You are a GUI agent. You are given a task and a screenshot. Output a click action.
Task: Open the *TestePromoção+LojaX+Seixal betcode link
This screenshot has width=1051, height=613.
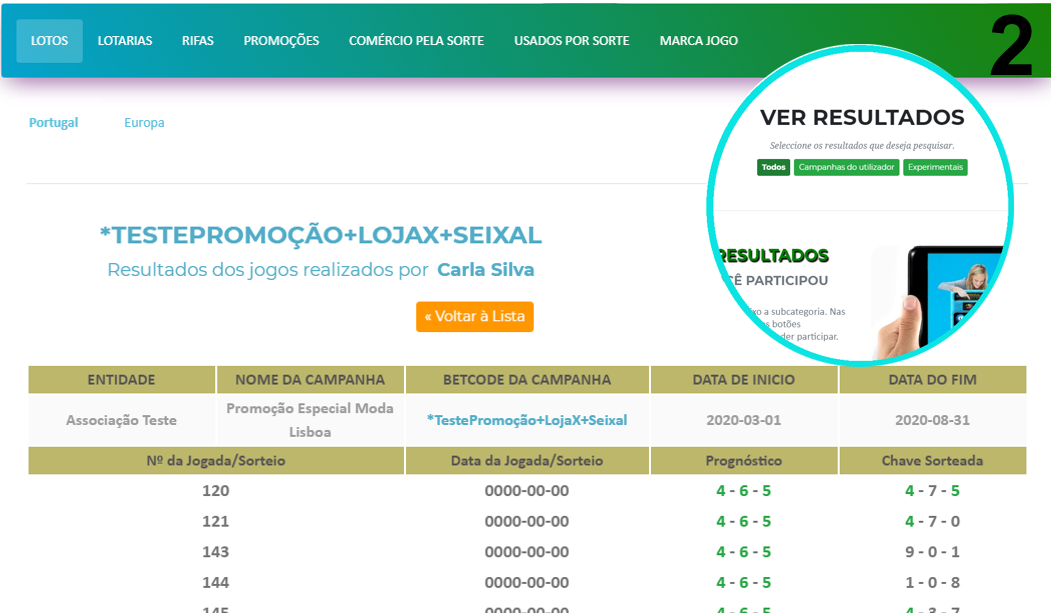click(527, 420)
